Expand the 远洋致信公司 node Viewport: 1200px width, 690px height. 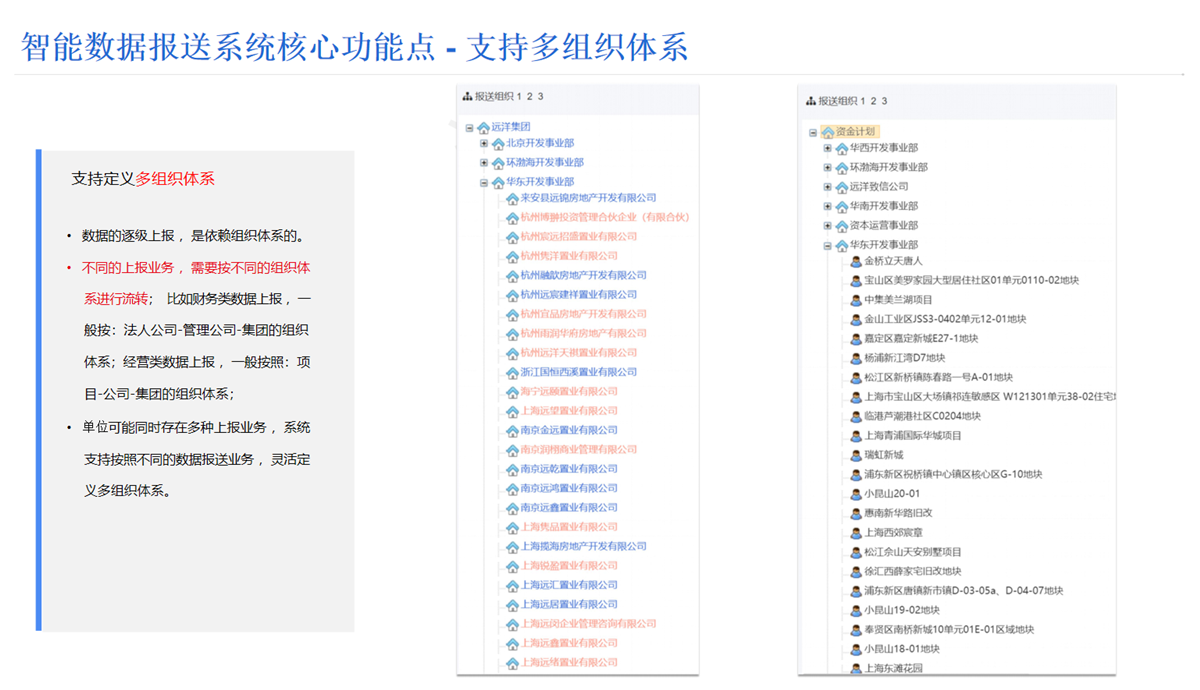coord(828,187)
